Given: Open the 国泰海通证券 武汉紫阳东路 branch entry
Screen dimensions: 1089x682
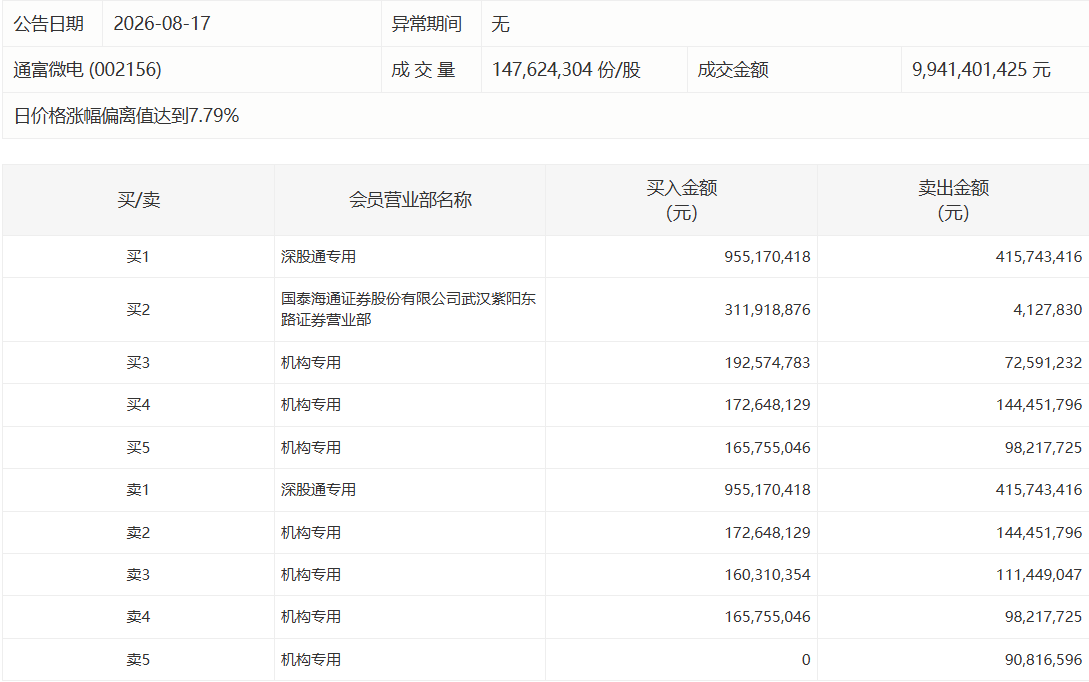Looking at the screenshot, I should (408, 309).
